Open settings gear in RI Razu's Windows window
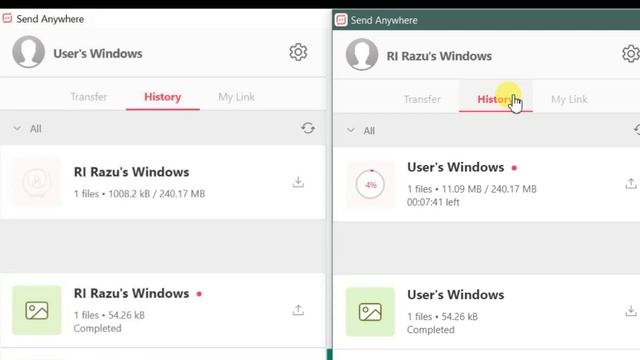This screenshot has width=640, height=360. click(x=631, y=53)
